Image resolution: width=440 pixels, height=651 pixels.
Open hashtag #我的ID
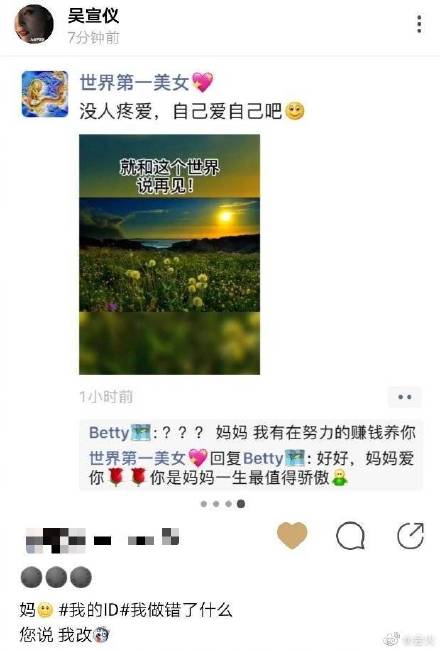point(89,610)
